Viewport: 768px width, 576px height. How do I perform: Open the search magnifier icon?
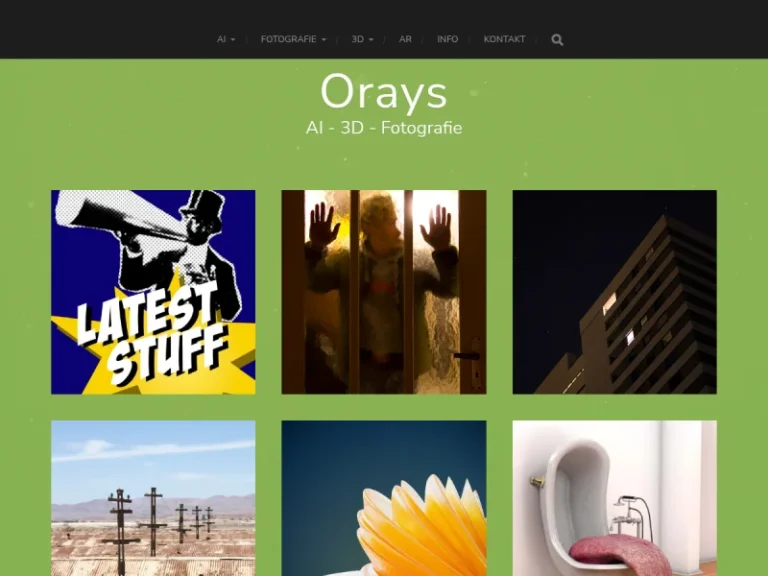[557, 40]
